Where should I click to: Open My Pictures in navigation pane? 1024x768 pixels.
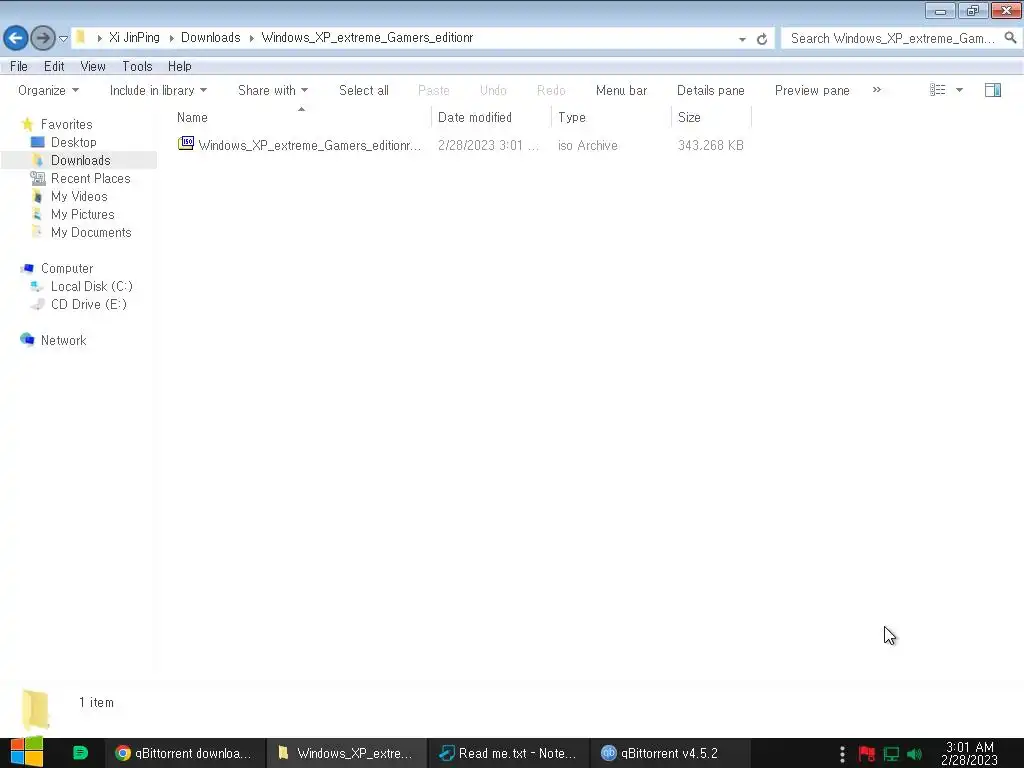click(x=82, y=214)
